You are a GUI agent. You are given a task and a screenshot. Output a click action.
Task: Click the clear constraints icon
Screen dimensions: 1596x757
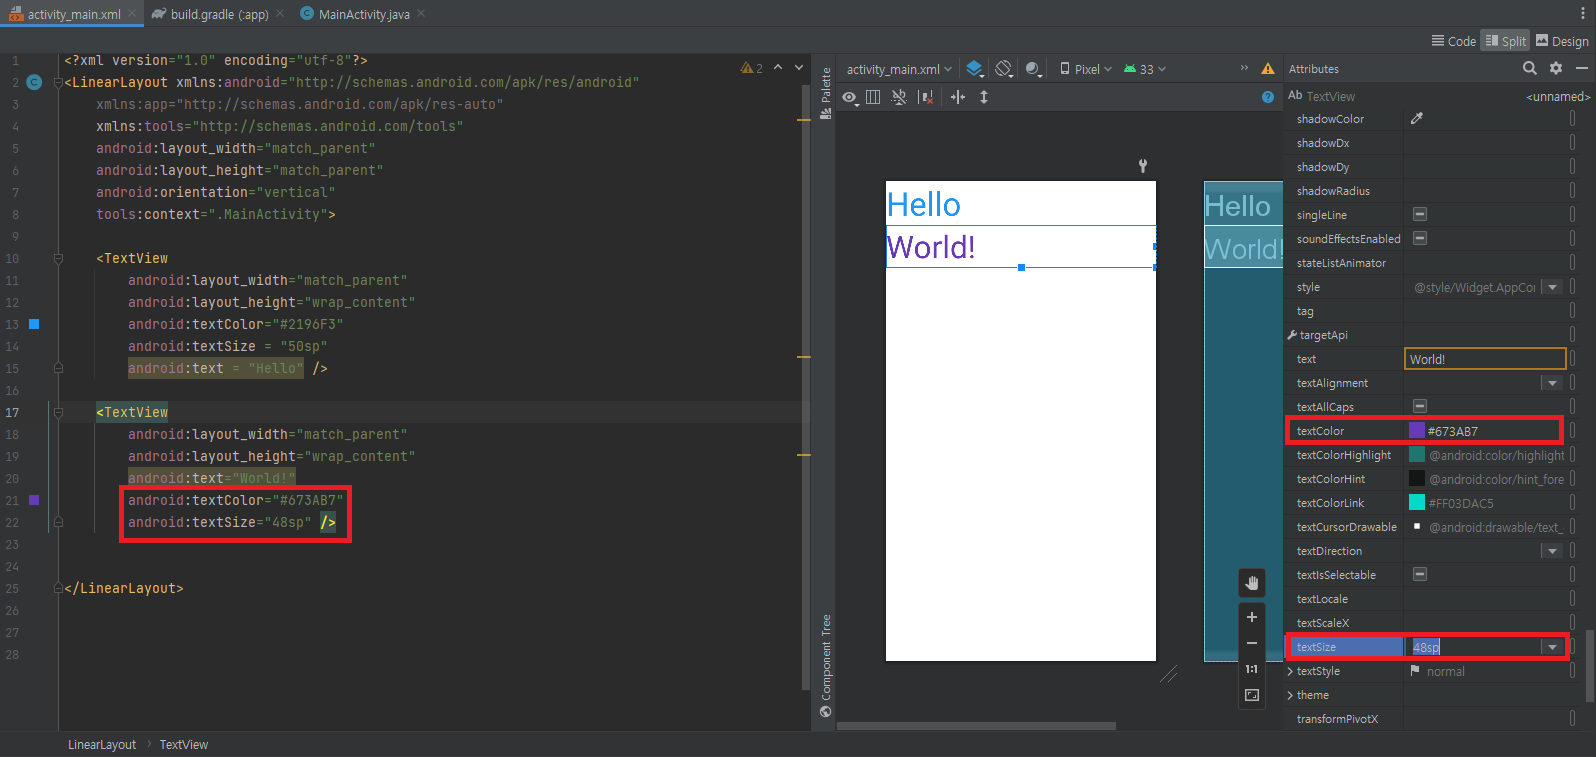[926, 97]
